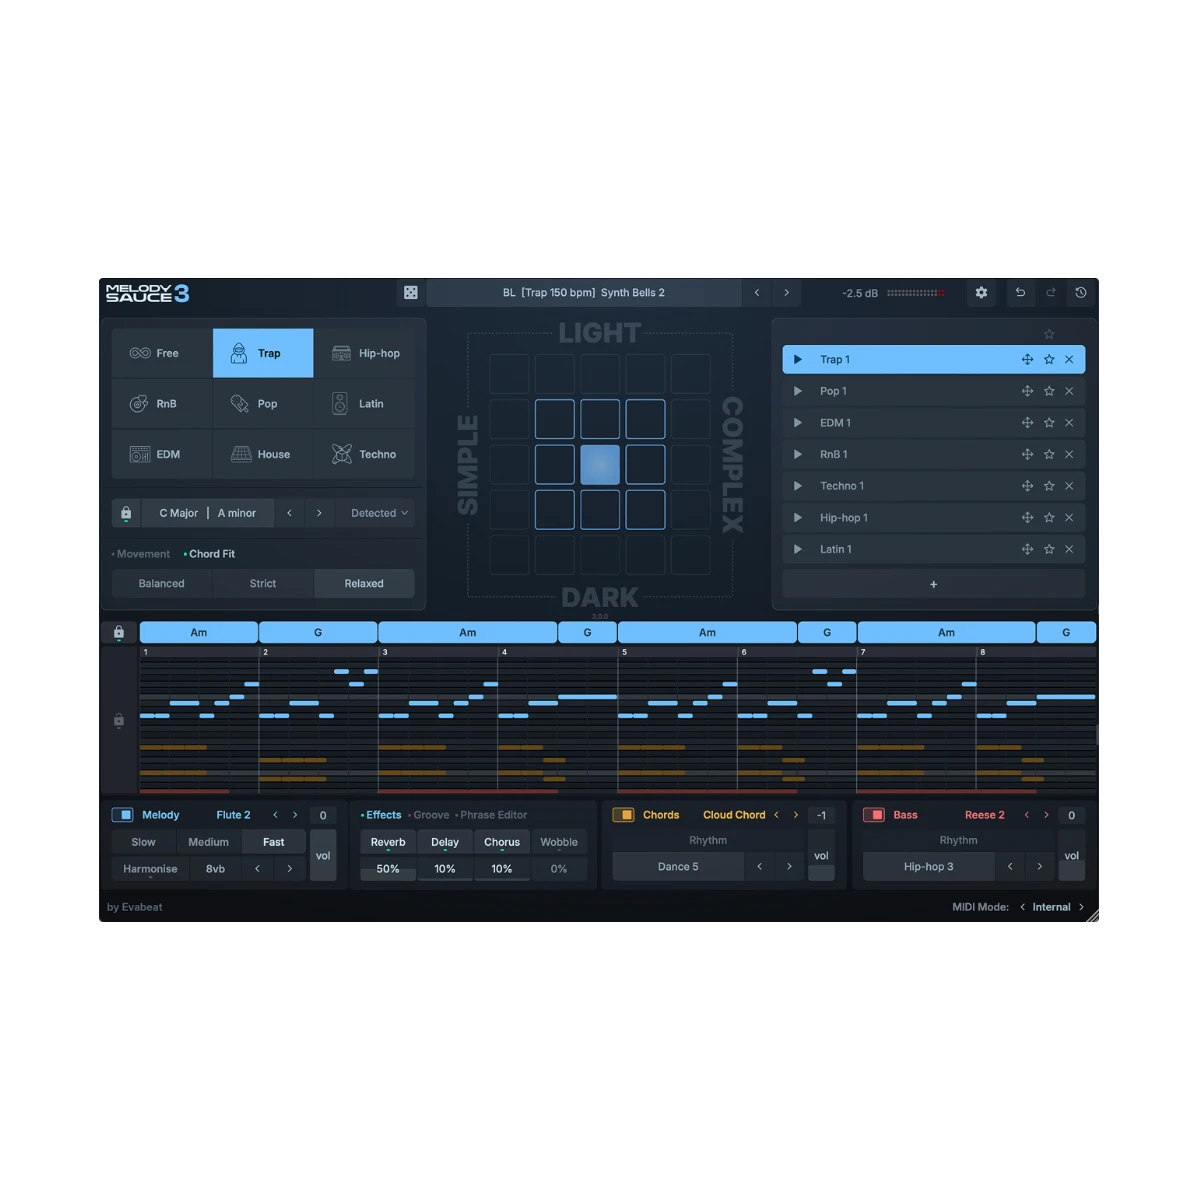This screenshot has height=1199, width=1199.
Task: Remove the EDM 1 melody
Action: coord(1069,423)
